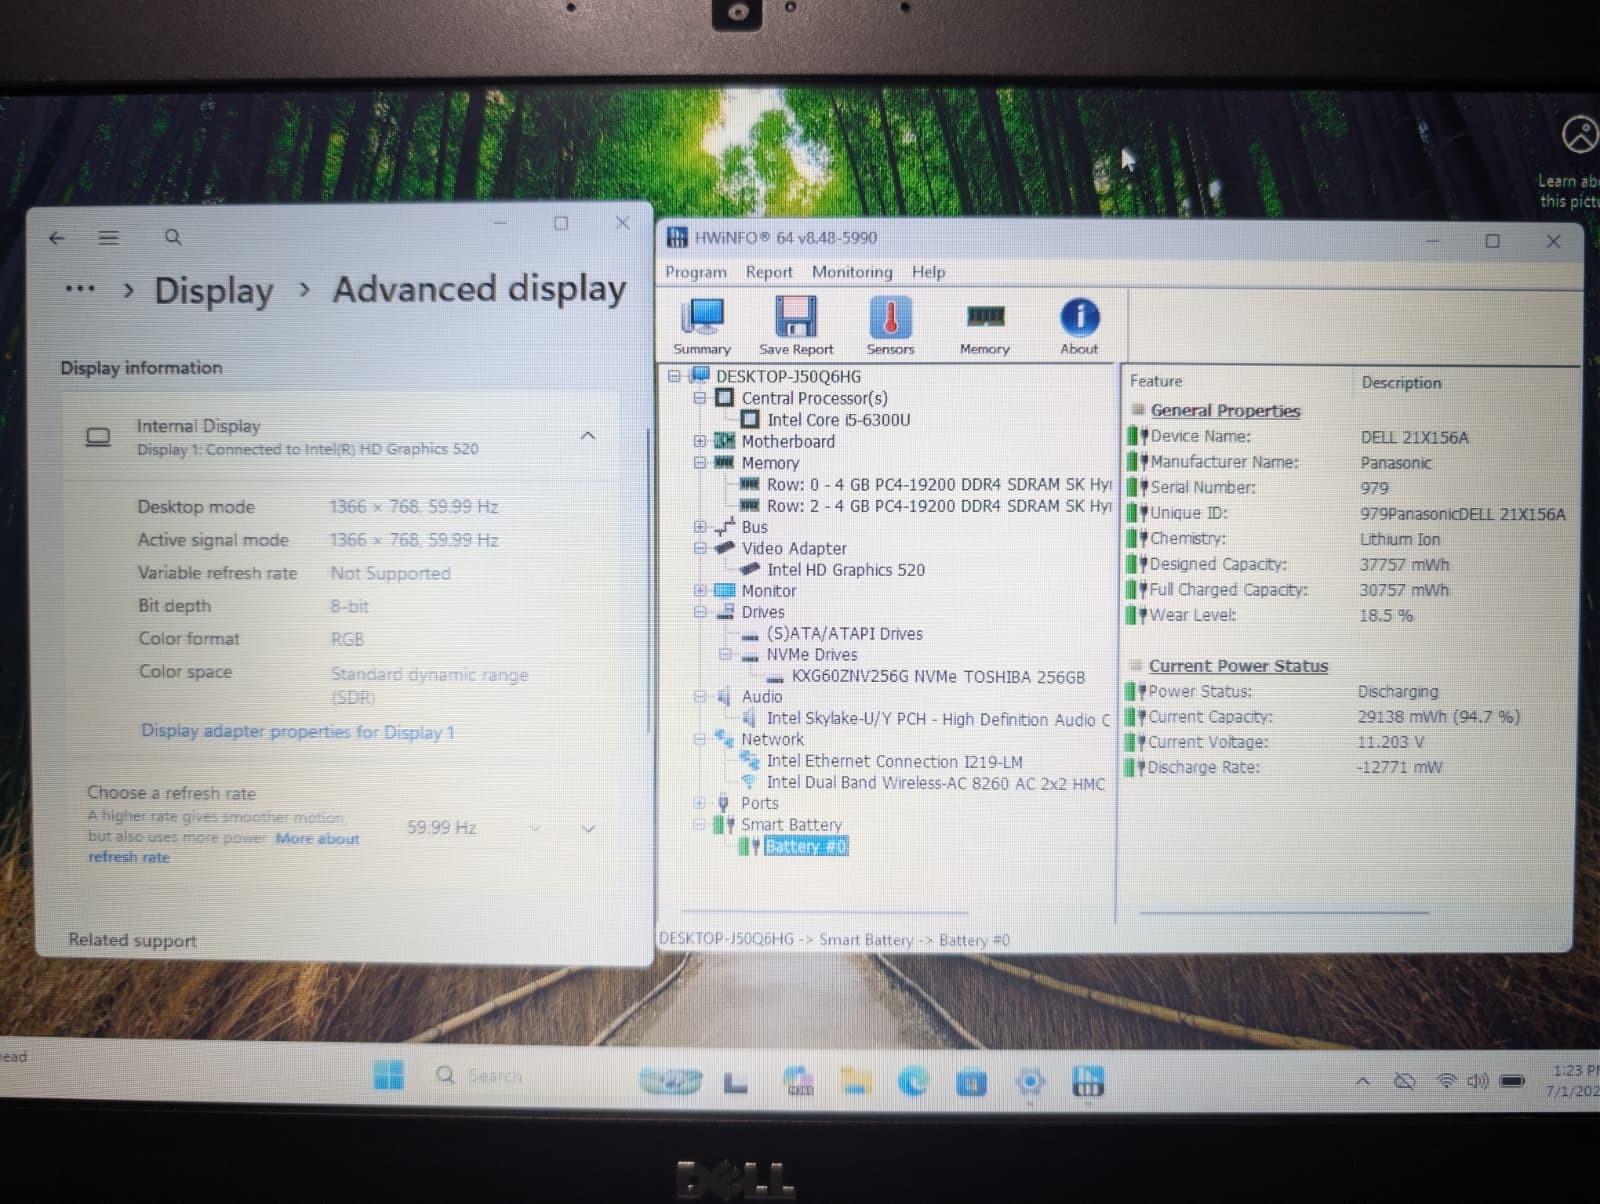Click the Manufacturer Name value Panasonic
This screenshot has width=1600, height=1204.
coord(1395,463)
